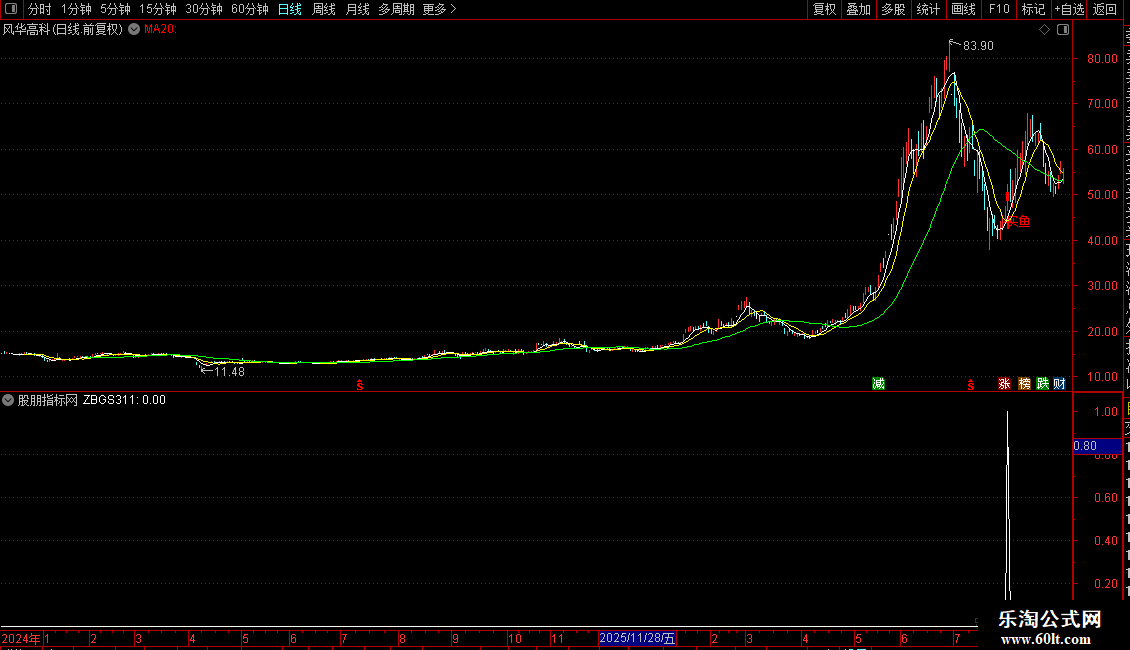Switch to the 60分钟 period tab

coord(249,9)
